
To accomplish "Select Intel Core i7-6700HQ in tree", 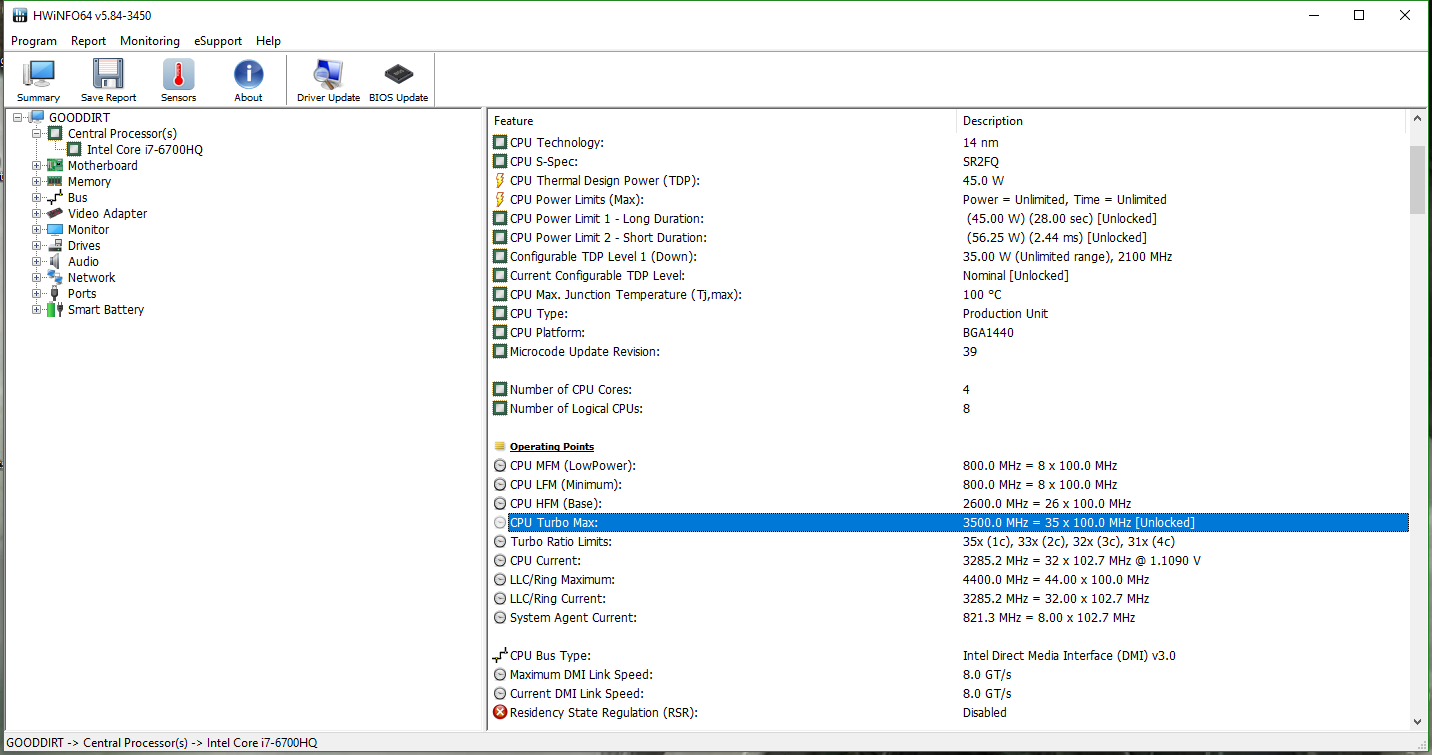I will tap(144, 150).
